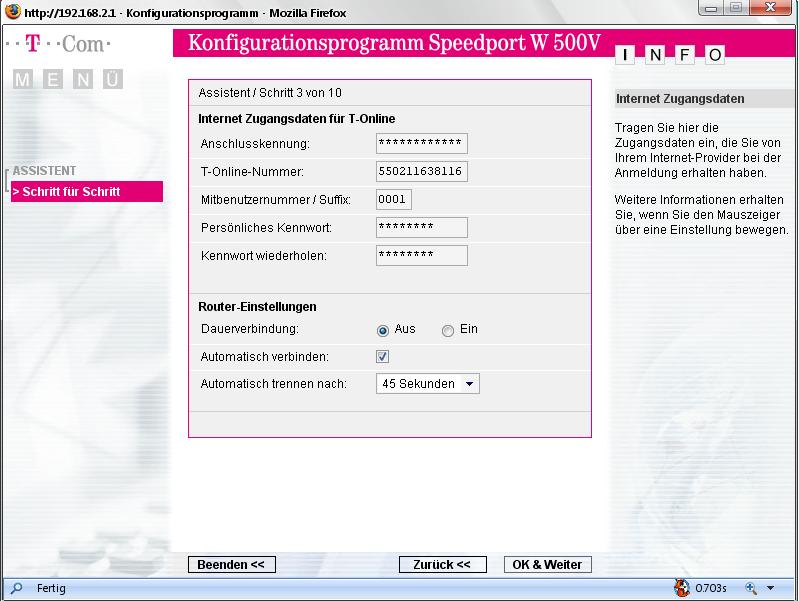The width and height of the screenshot is (799, 601).
Task: Click the Anschlusskennung input field
Action: (x=421, y=143)
